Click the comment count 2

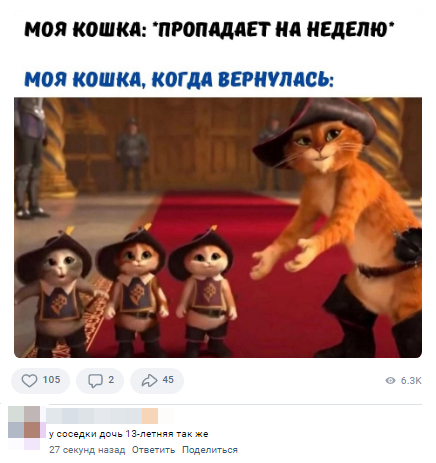111,380
